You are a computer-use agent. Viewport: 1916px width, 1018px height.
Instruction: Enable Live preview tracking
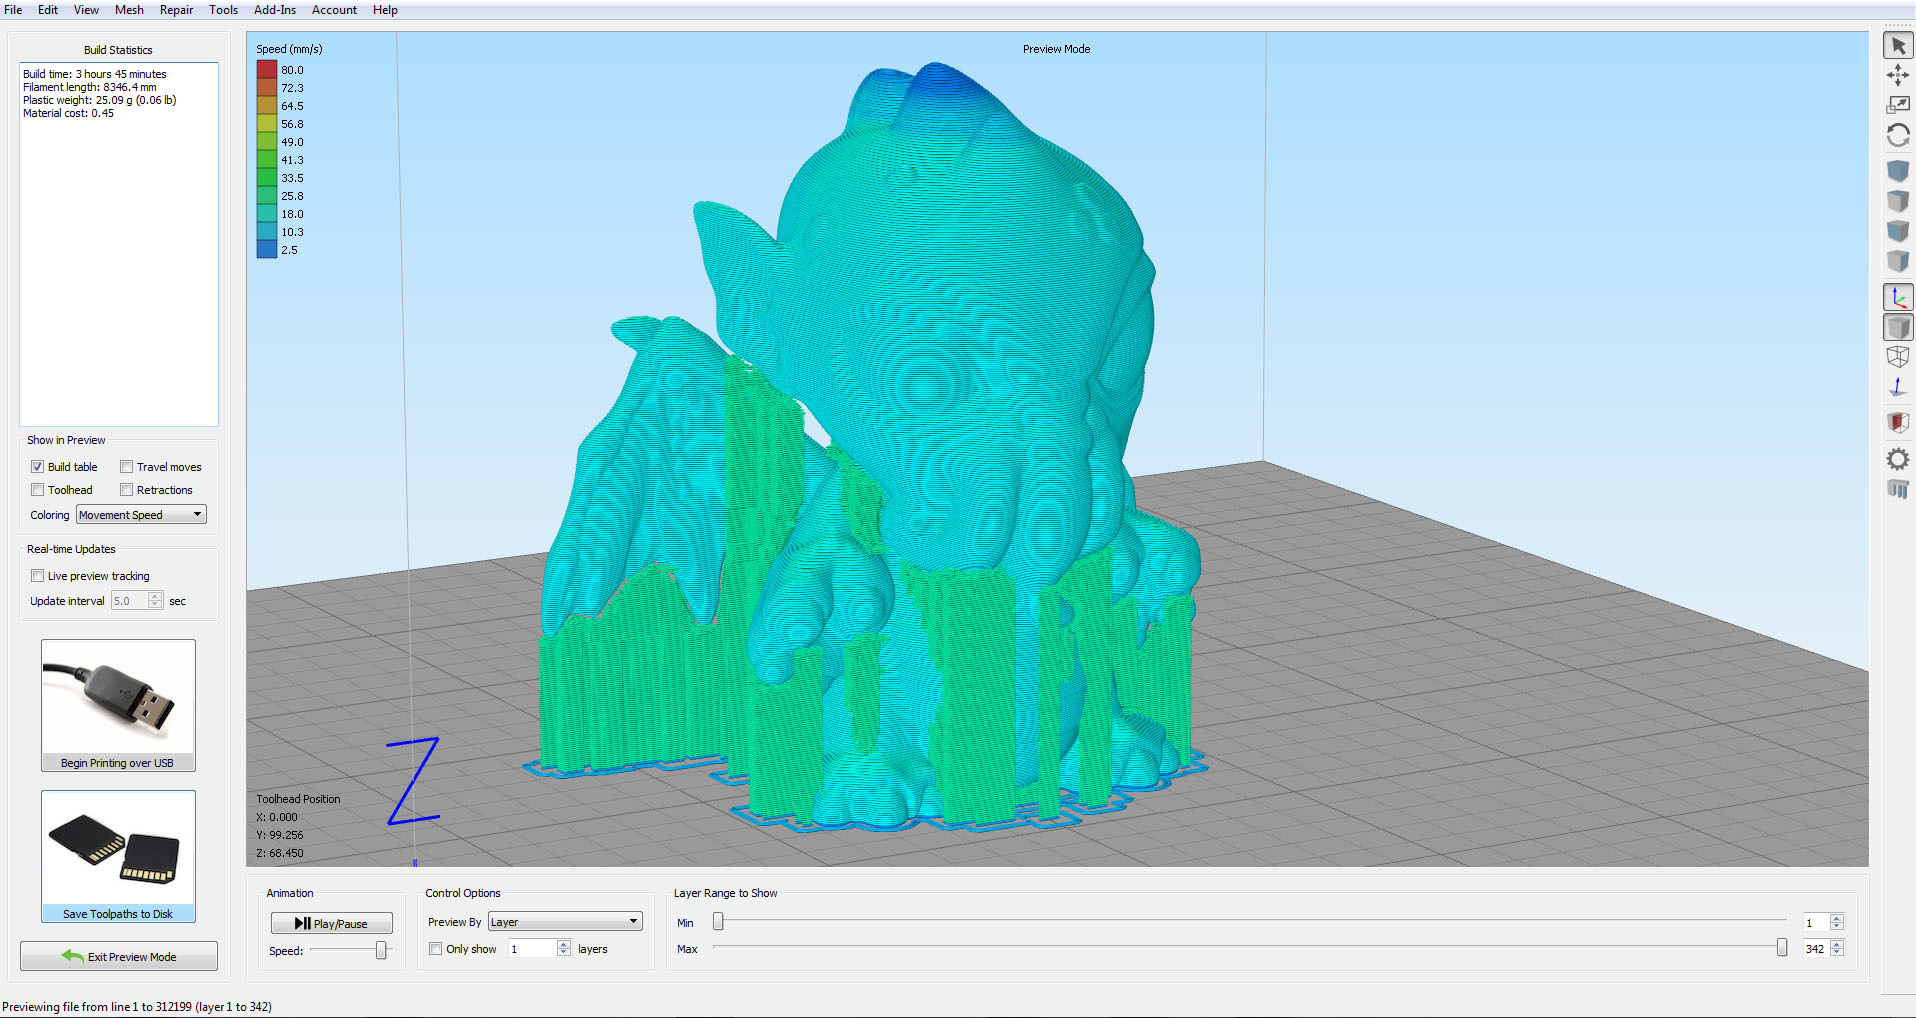pyautogui.click(x=37, y=576)
